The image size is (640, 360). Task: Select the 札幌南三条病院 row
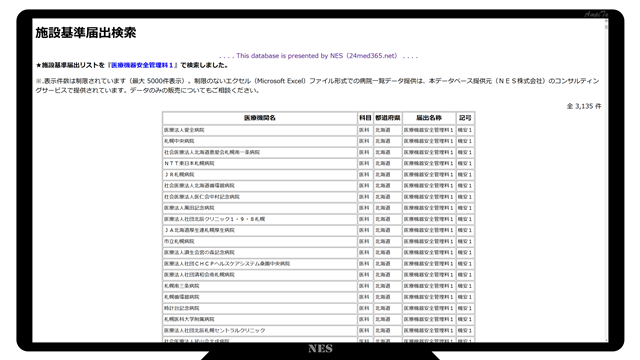[318, 286]
